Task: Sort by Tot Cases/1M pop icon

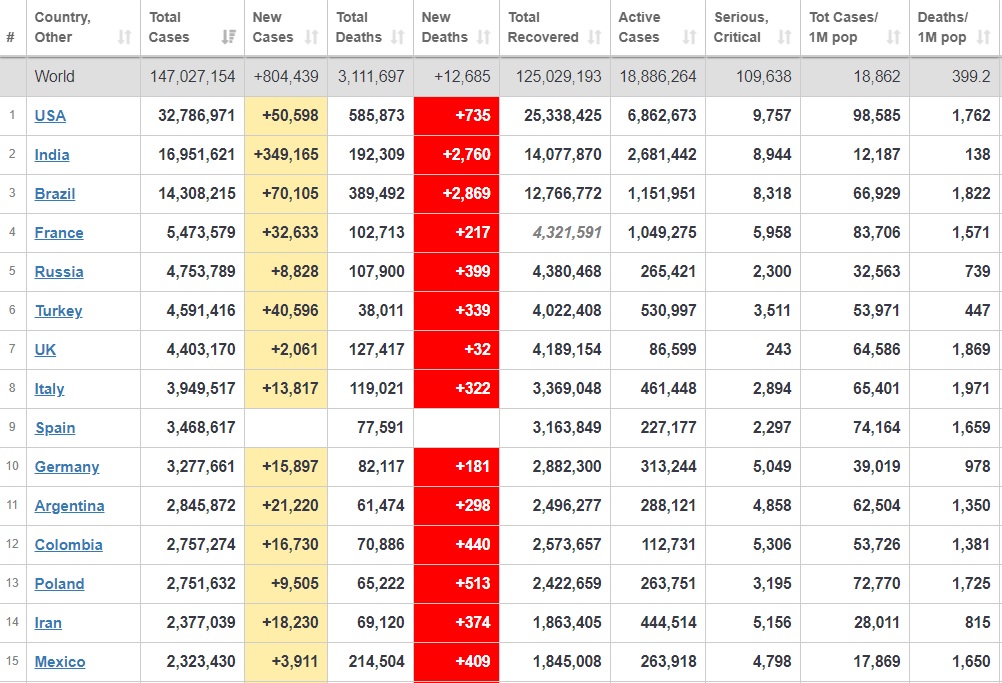Action: coord(893,37)
